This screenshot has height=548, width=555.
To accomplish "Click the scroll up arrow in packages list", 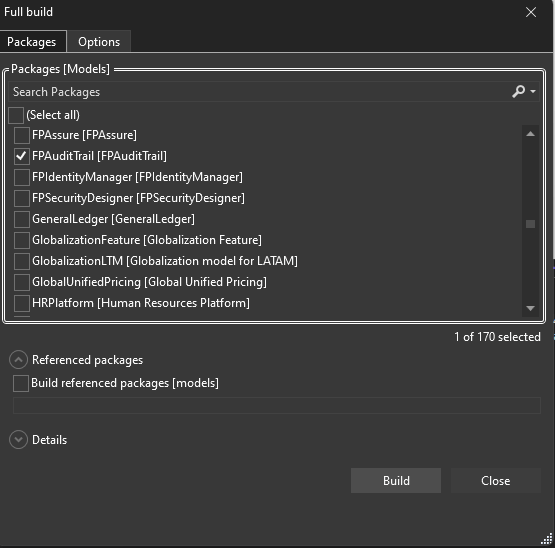I will click(530, 134).
